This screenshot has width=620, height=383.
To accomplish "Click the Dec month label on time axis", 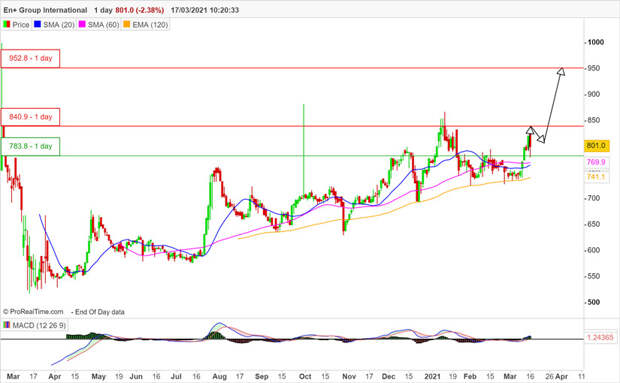I will point(389,377).
